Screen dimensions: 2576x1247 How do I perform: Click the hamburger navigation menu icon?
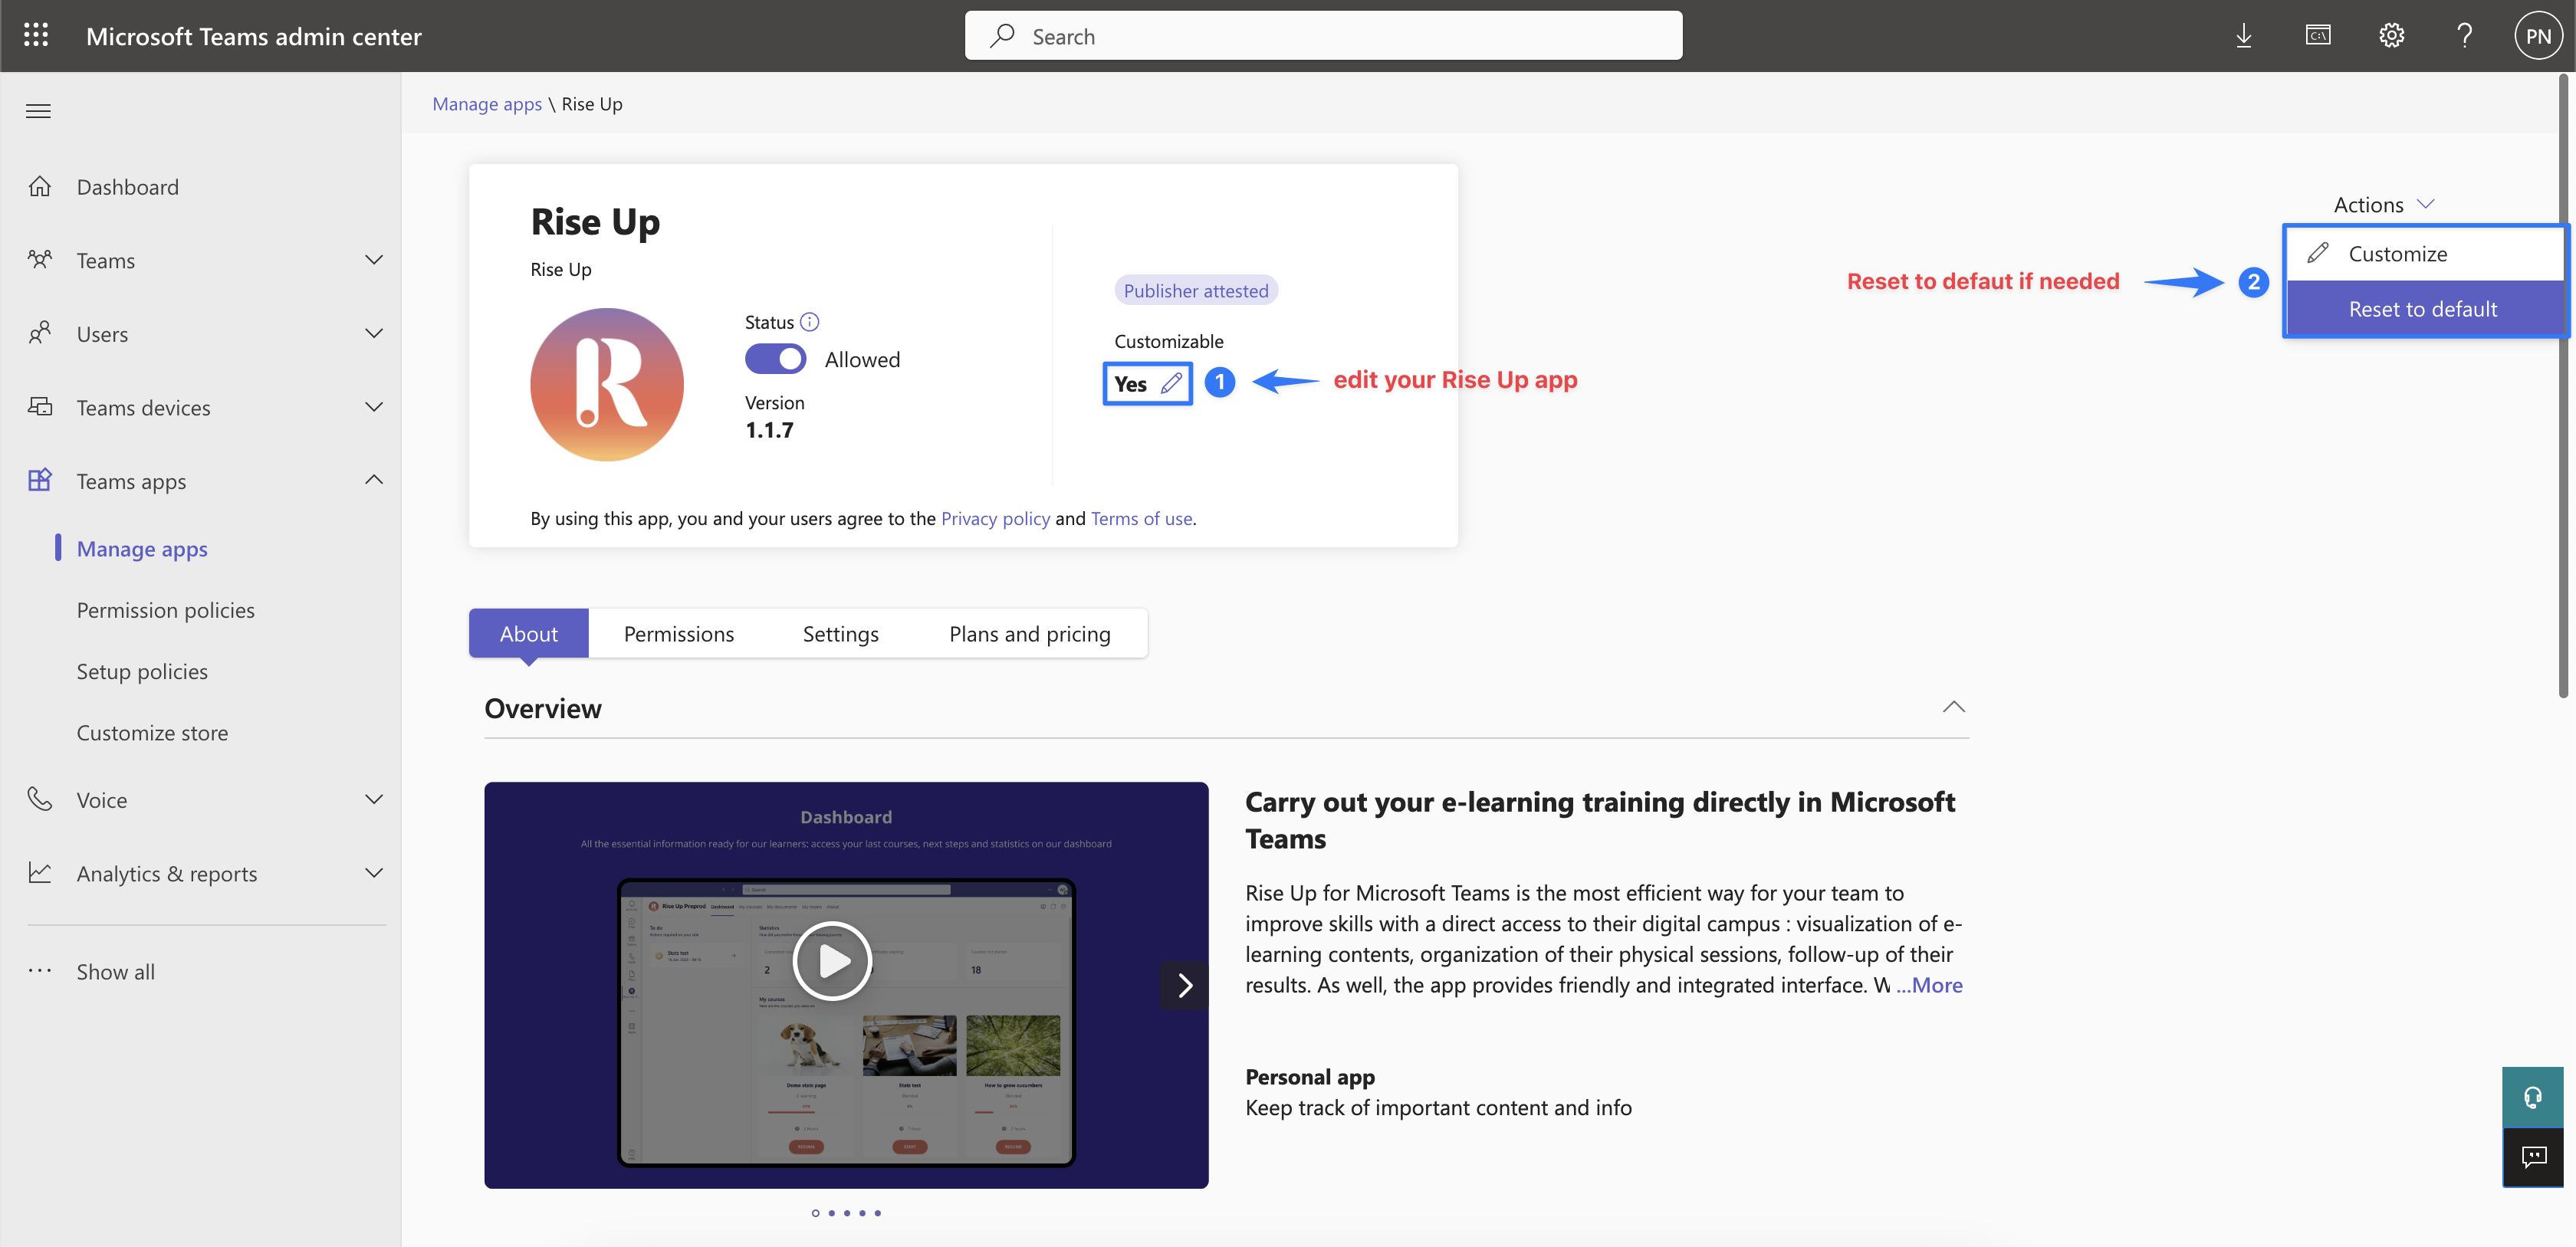tap(38, 111)
